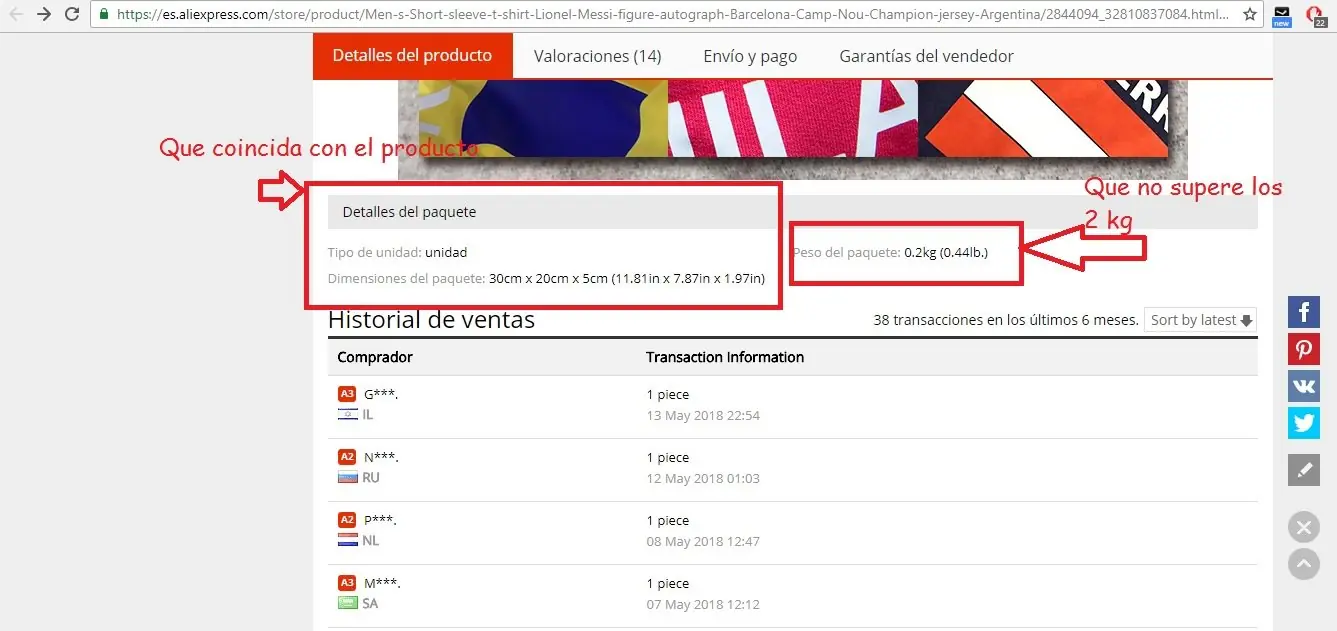This screenshot has width=1337, height=631.
Task: Click buyer name M***.
Action: click(x=382, y=583)
